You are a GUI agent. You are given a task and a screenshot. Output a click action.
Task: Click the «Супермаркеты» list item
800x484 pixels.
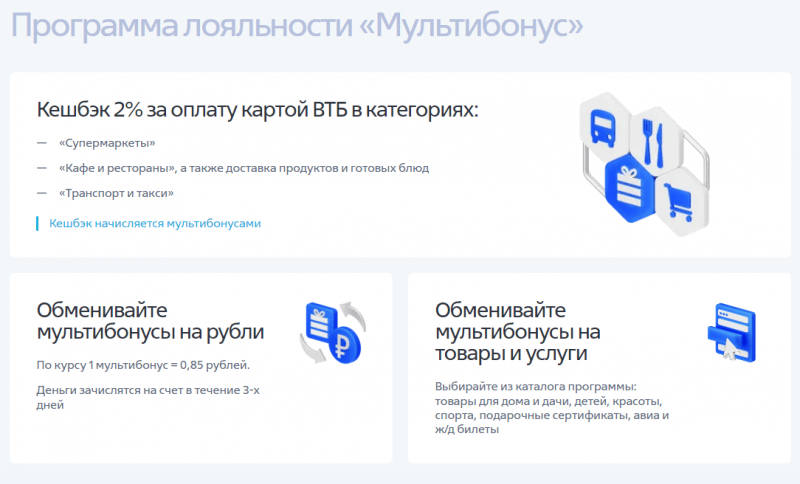(107, 143)
